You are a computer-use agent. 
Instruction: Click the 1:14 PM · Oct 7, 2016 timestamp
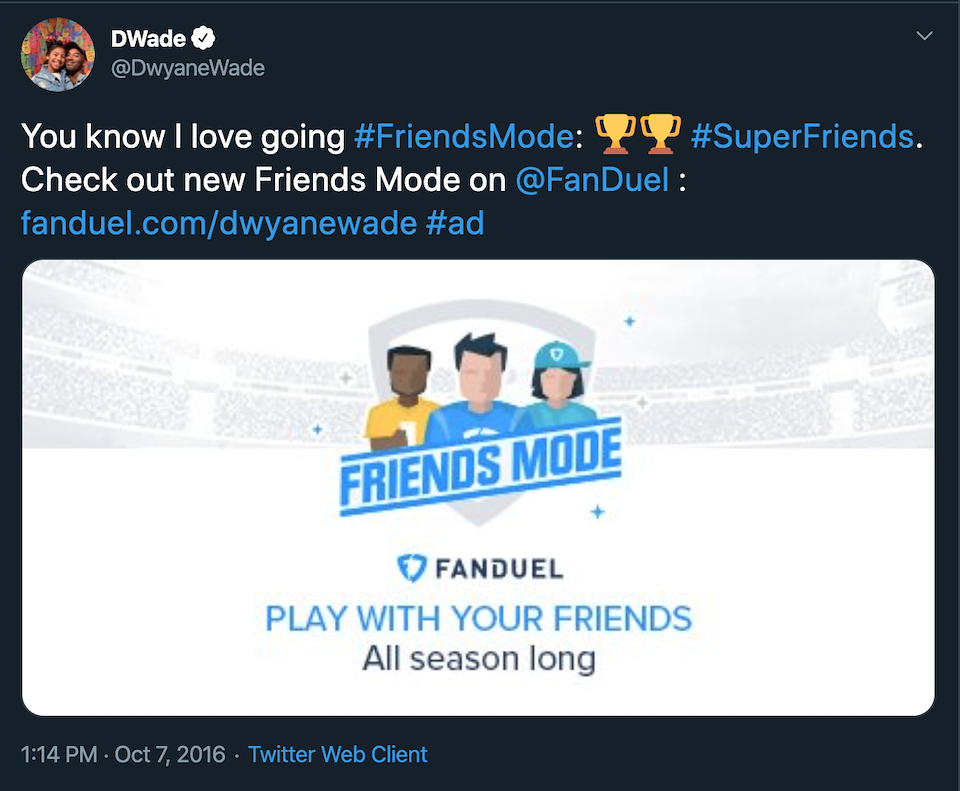click(121, 754)
